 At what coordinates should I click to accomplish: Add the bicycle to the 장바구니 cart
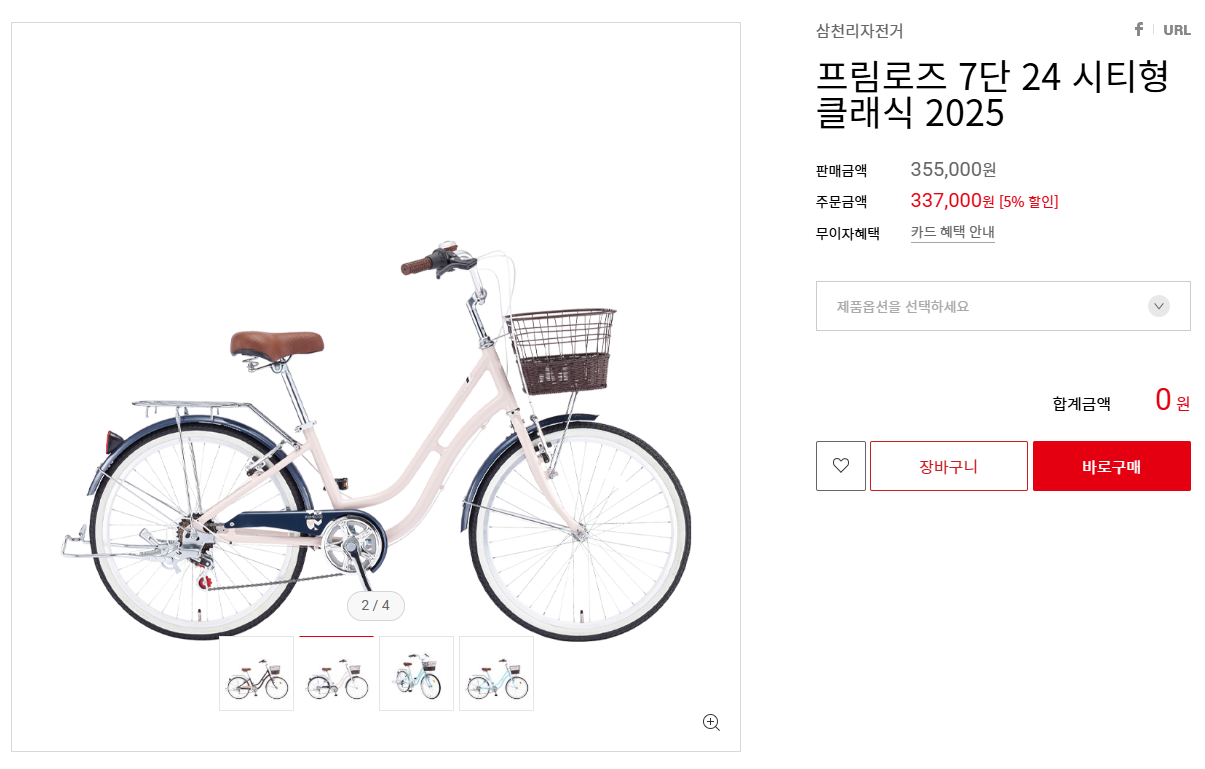[x=948, y=466]
